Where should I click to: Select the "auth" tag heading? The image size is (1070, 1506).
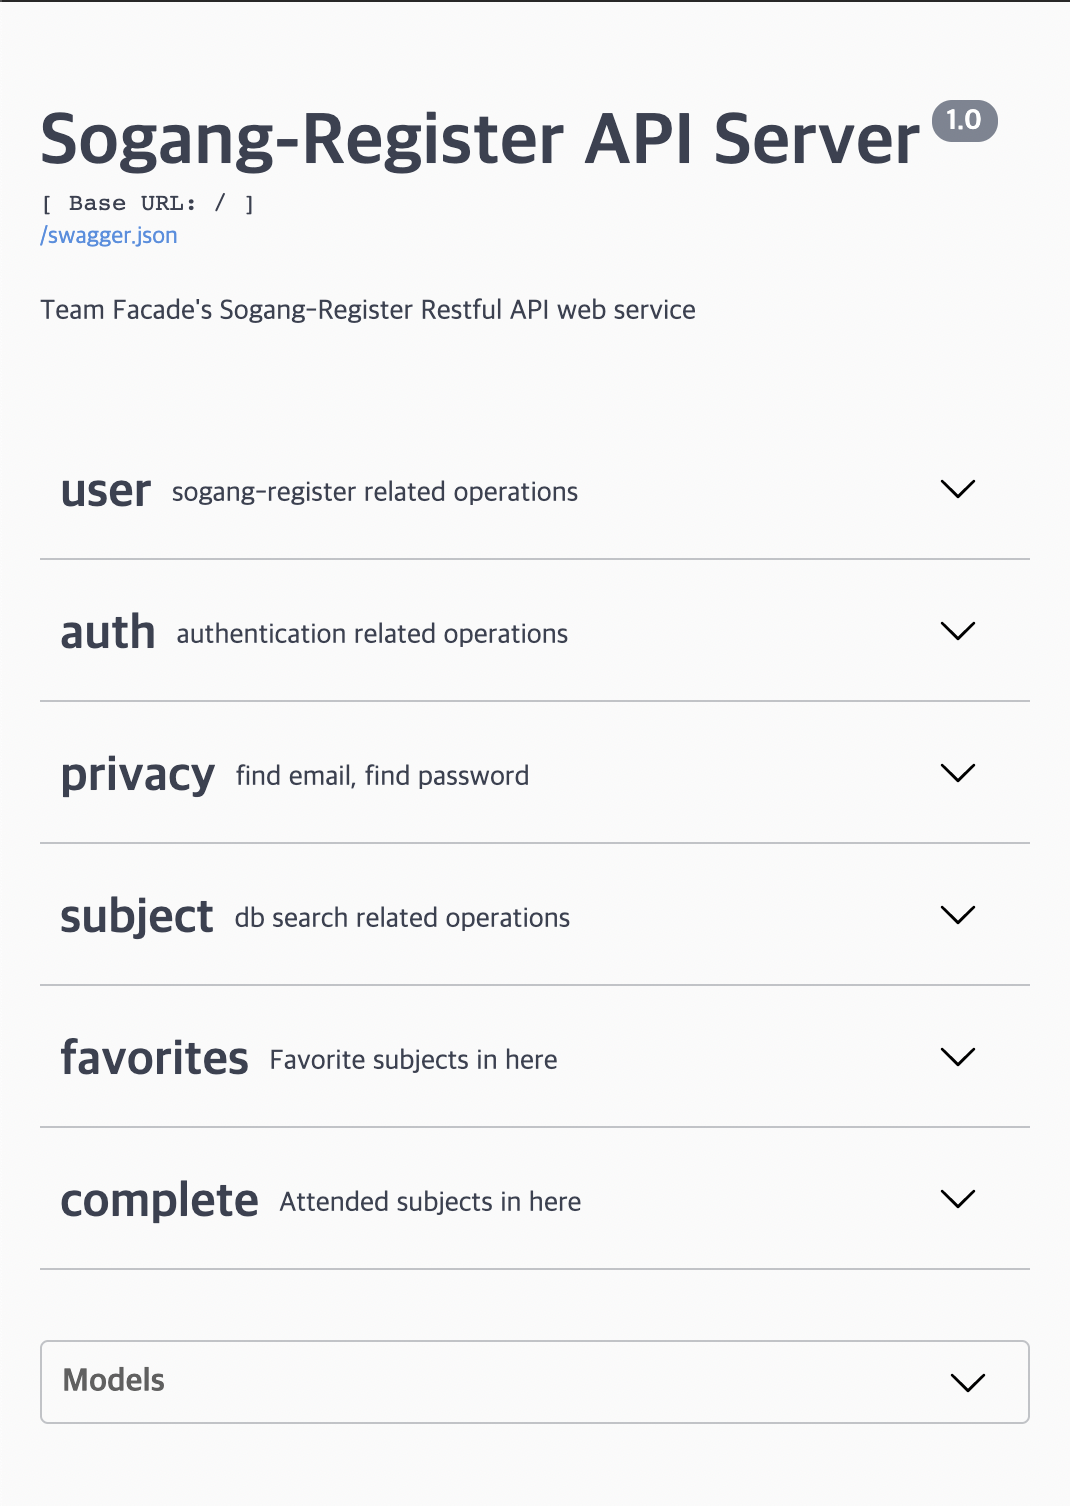point(108,633)
